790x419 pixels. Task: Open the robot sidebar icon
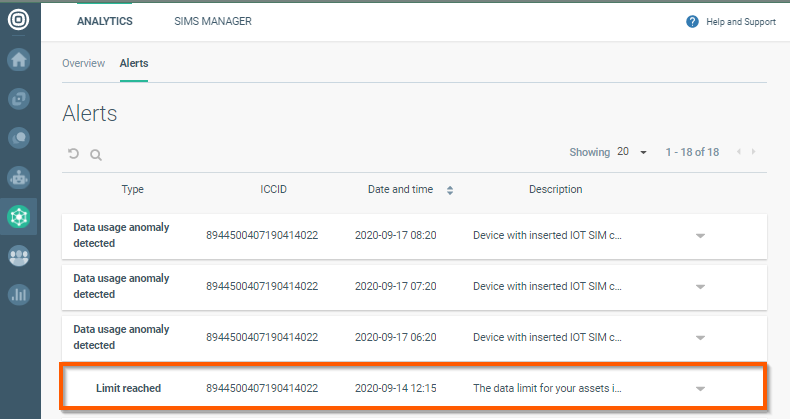click(x=19, y=177)
